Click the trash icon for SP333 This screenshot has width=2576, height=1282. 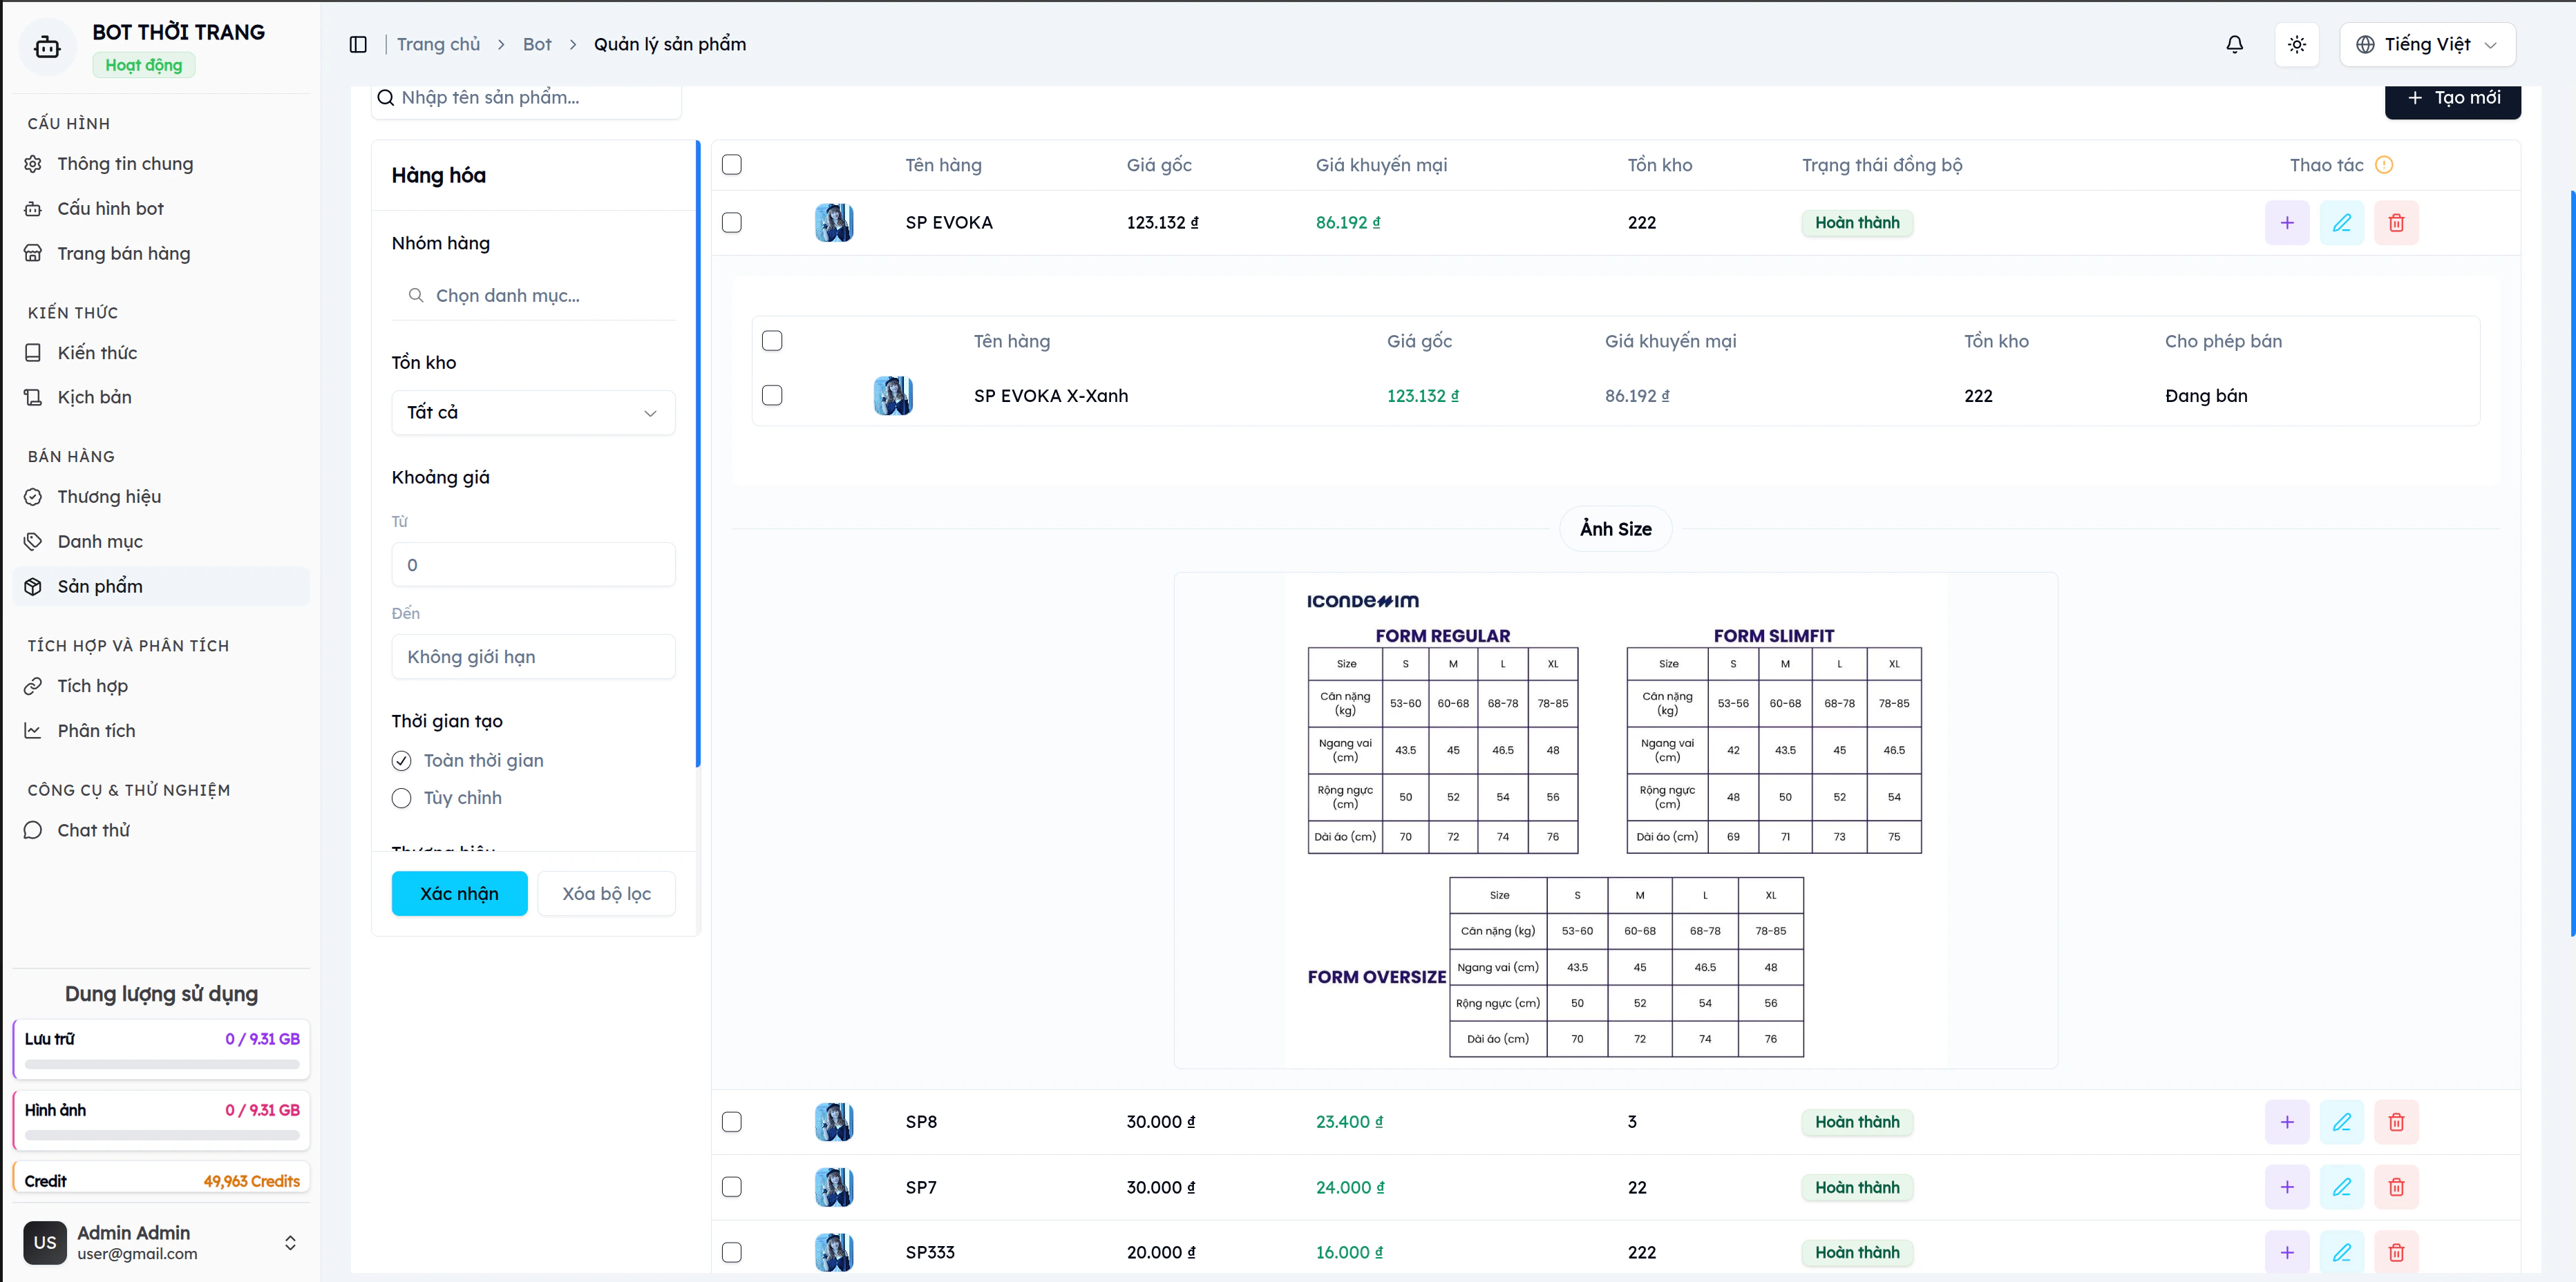click(x=2396, y=1252)
